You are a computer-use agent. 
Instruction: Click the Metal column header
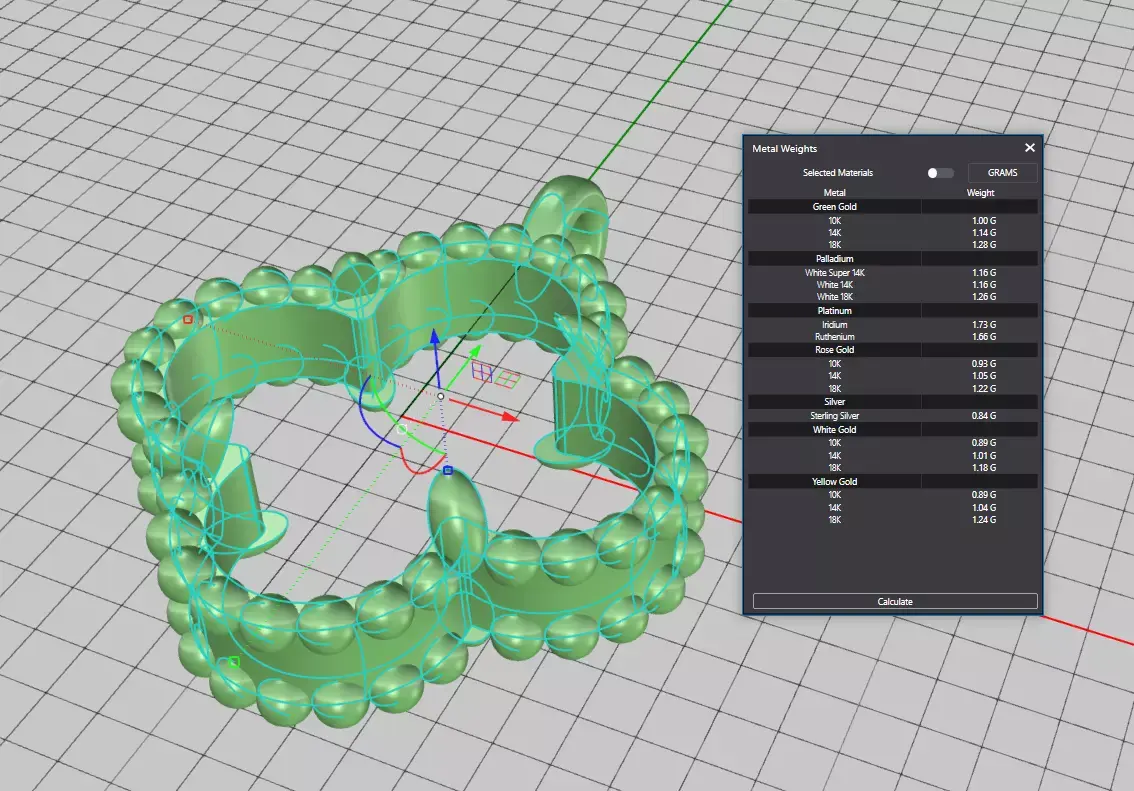835,192
